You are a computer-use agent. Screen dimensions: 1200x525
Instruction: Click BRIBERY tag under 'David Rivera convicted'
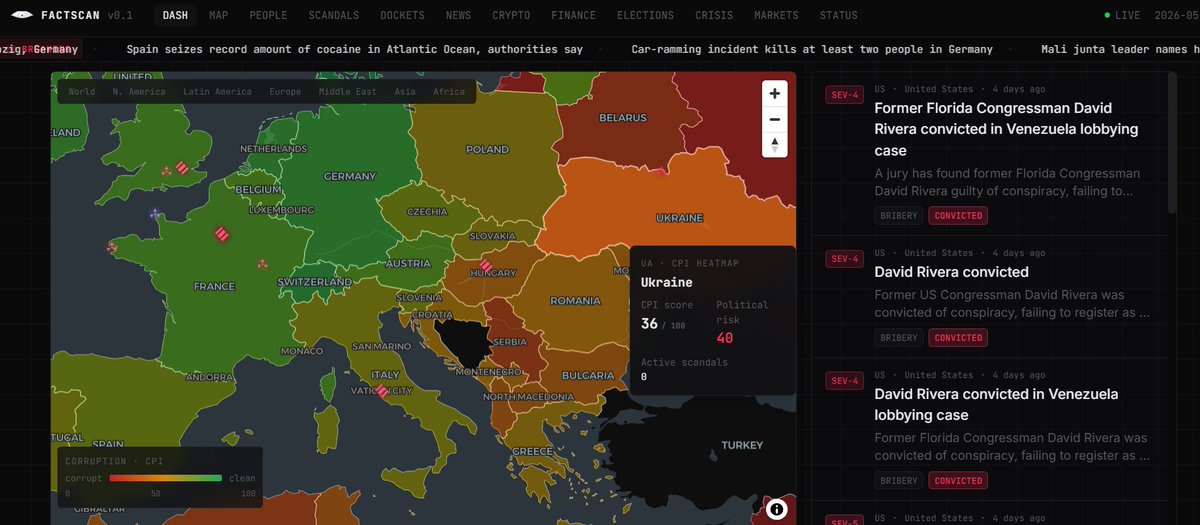pos(898,338)
